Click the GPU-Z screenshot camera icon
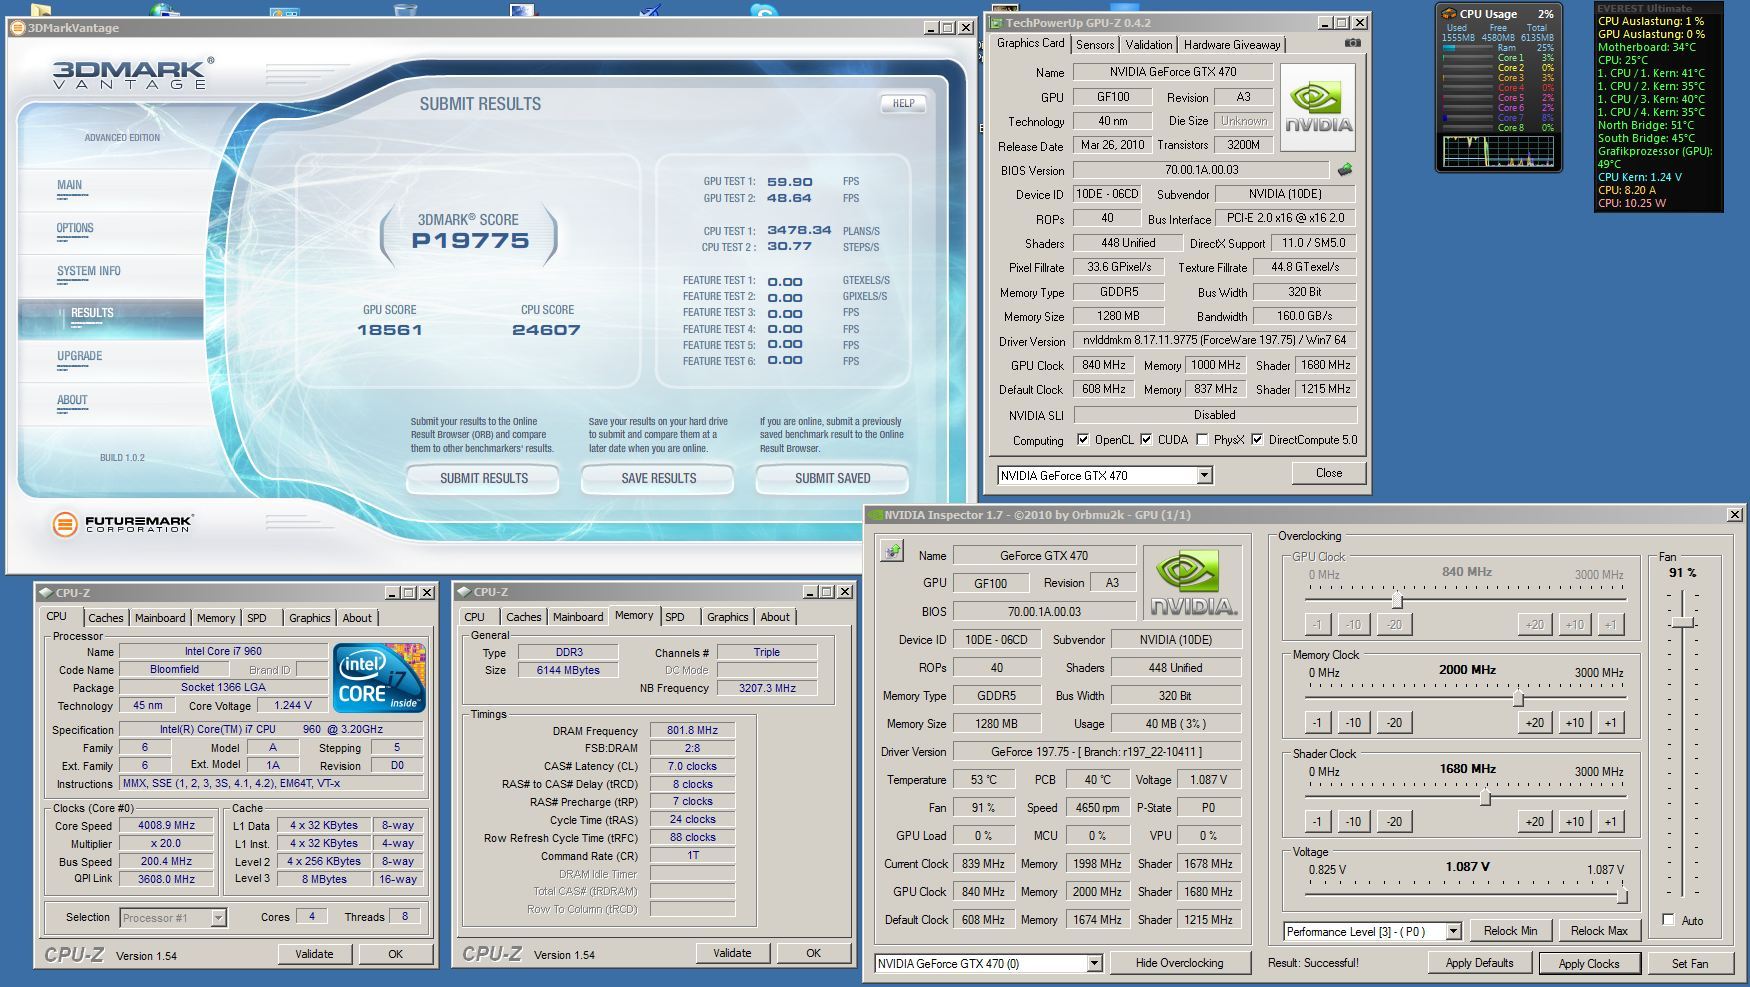The height and width of the screenshot is (987, 1750). [1352, 43]
